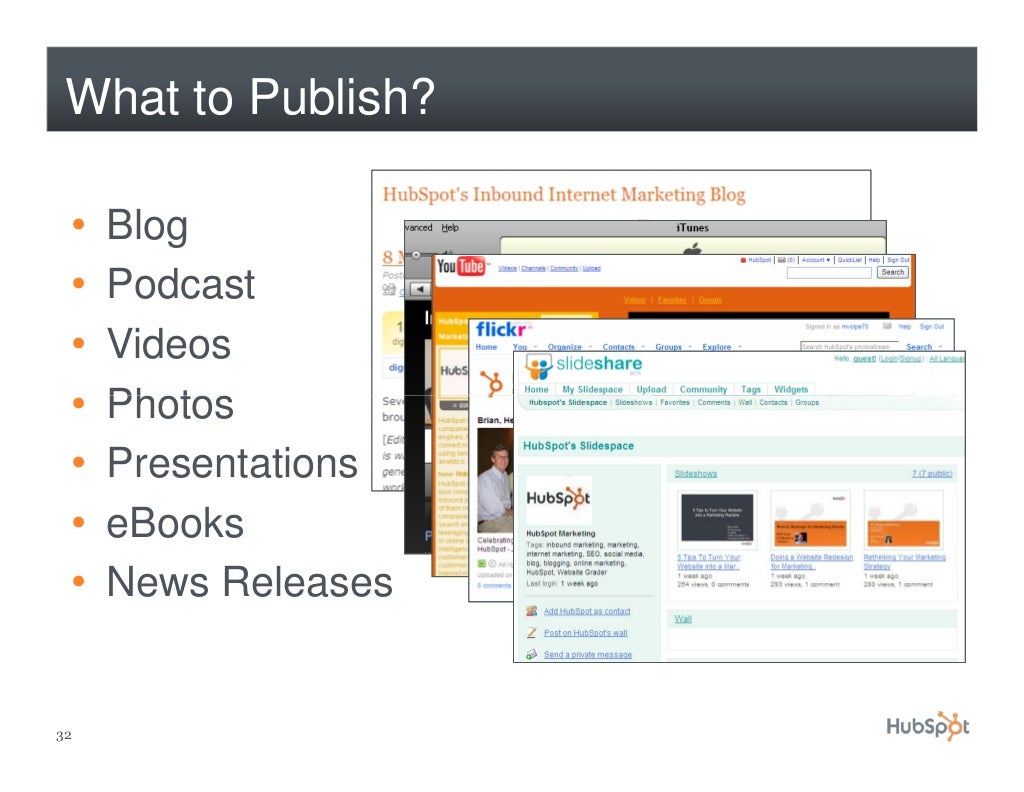Click iTunes back arrow button
Screen dimensions: 1024x792
[x=420, y=289]
